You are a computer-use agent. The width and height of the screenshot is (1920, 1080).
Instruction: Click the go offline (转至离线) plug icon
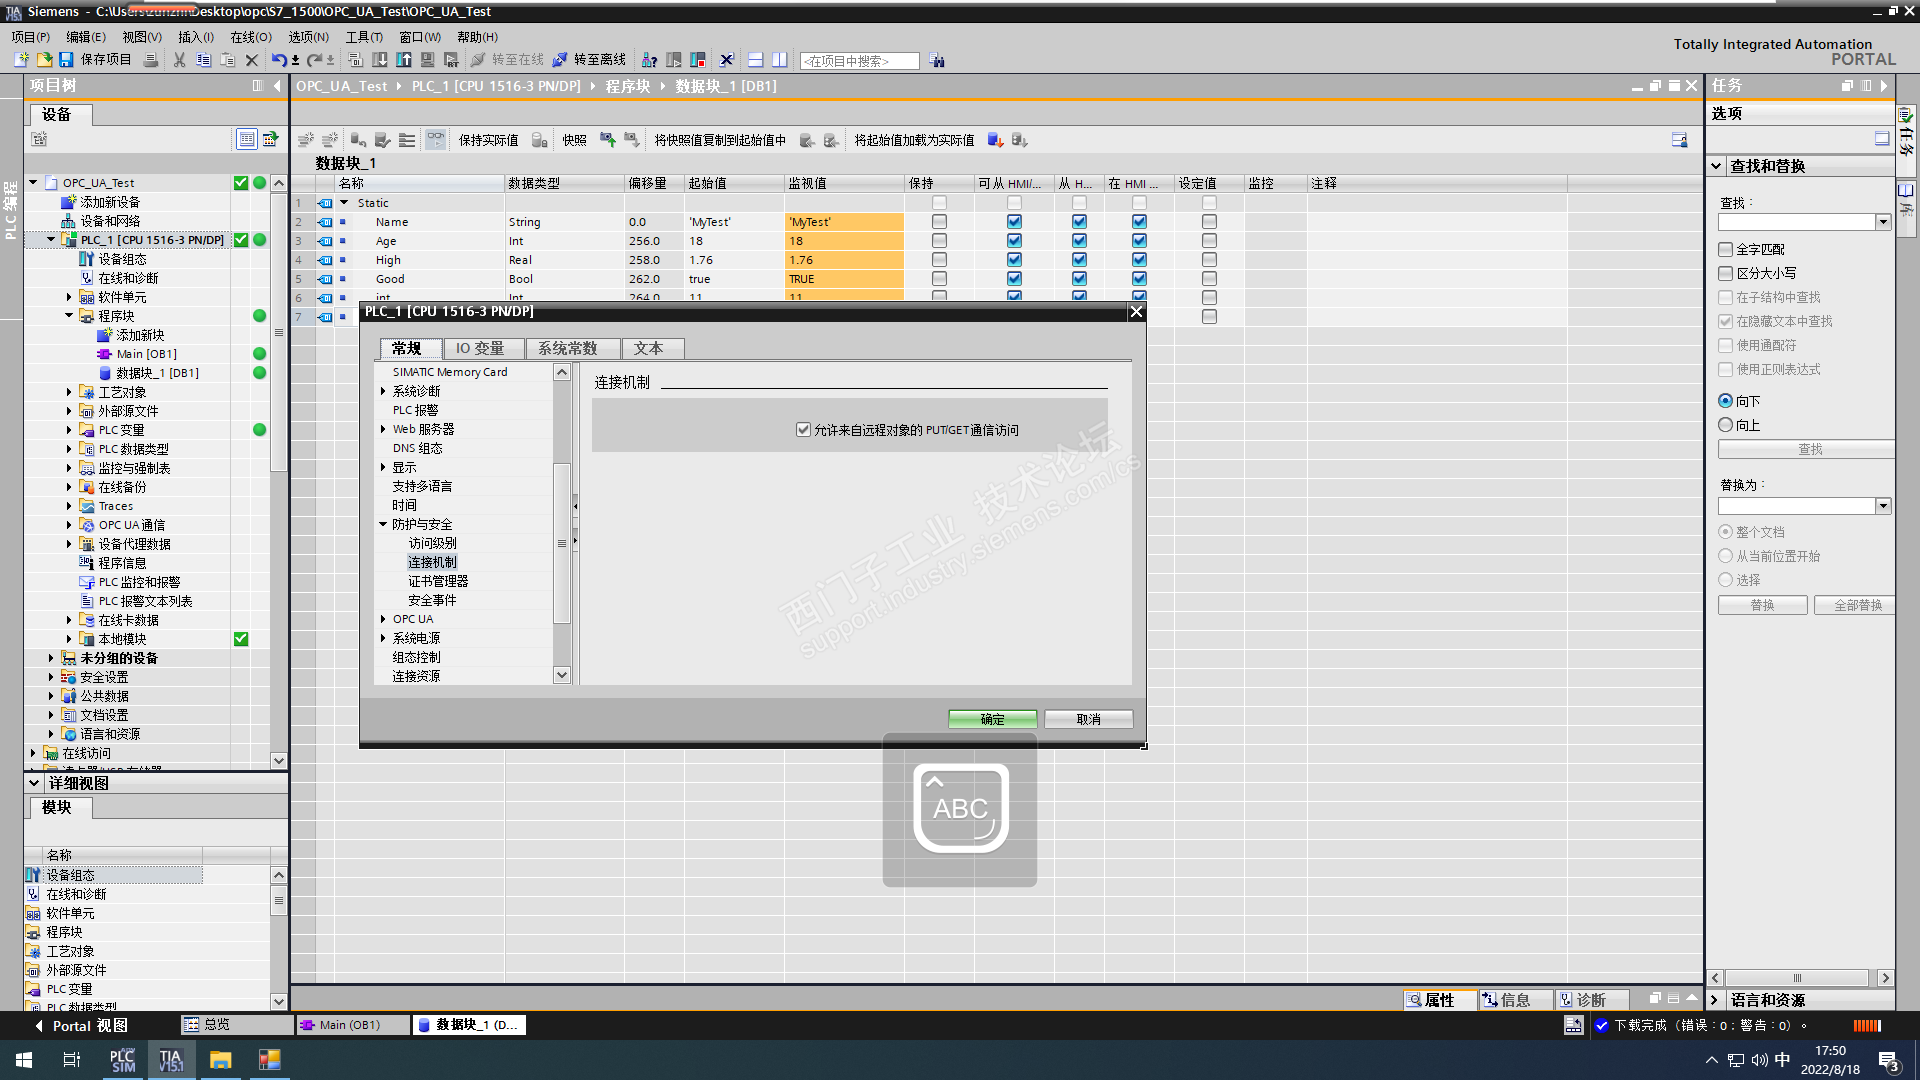tap(560, 60)
